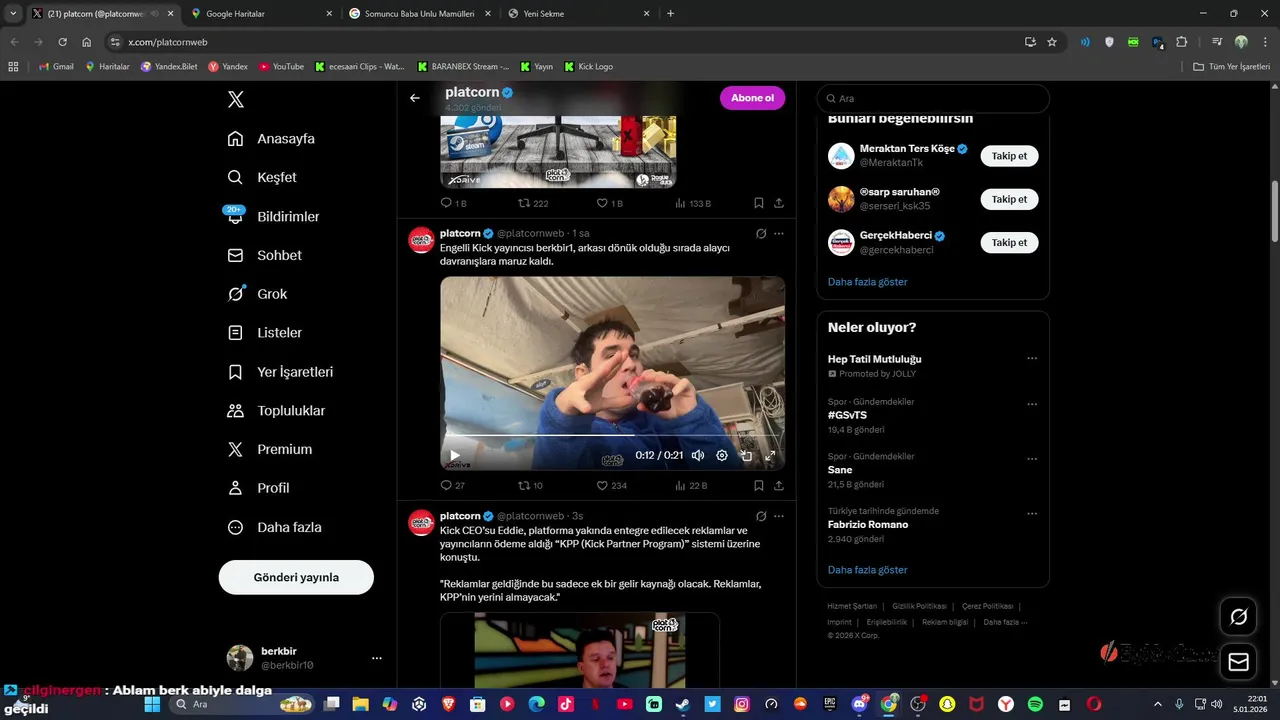Viewport: 1280px width, 720px height.
Task: Click Gönderi yayınla button
Action: [296, 577]
